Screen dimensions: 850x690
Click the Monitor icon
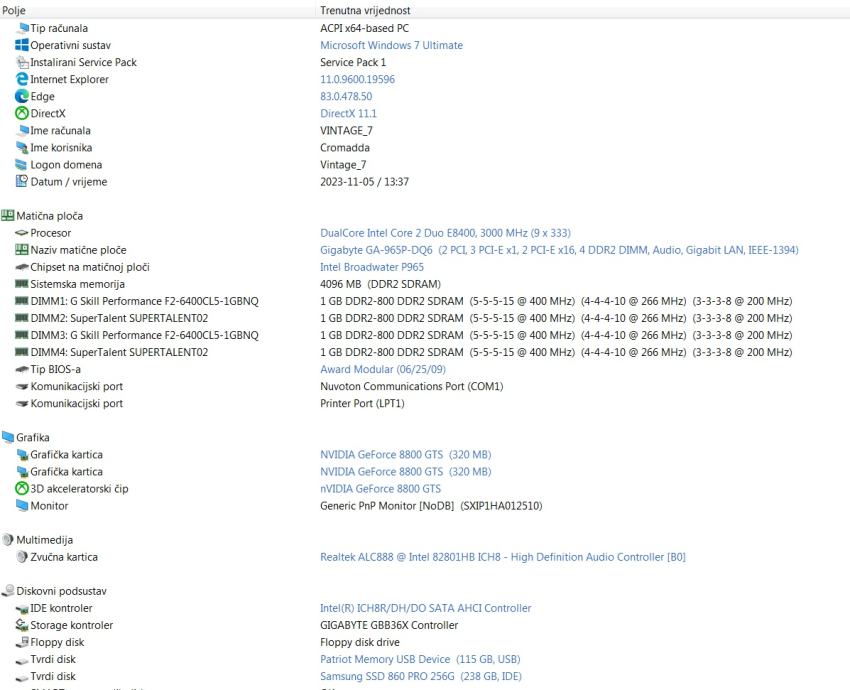[22, 506]
